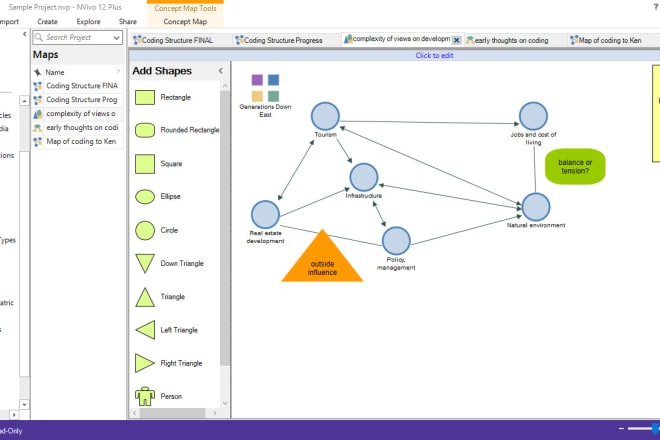The width and height of the screenshot is (660, 440).
Task: Select the green balance or tension shape
Action: tap(575, 166)
